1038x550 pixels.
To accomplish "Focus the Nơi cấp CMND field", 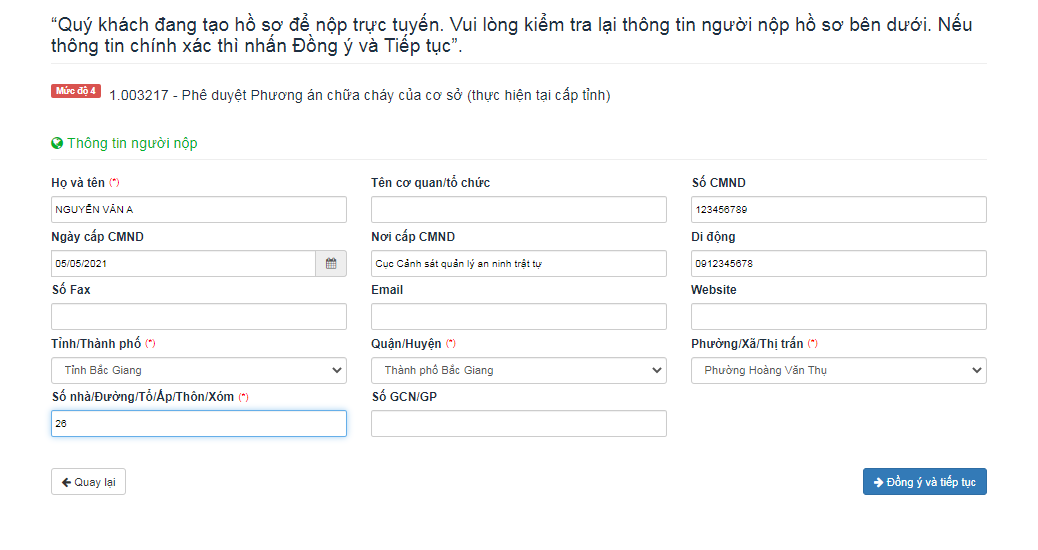I will (518, 263).
